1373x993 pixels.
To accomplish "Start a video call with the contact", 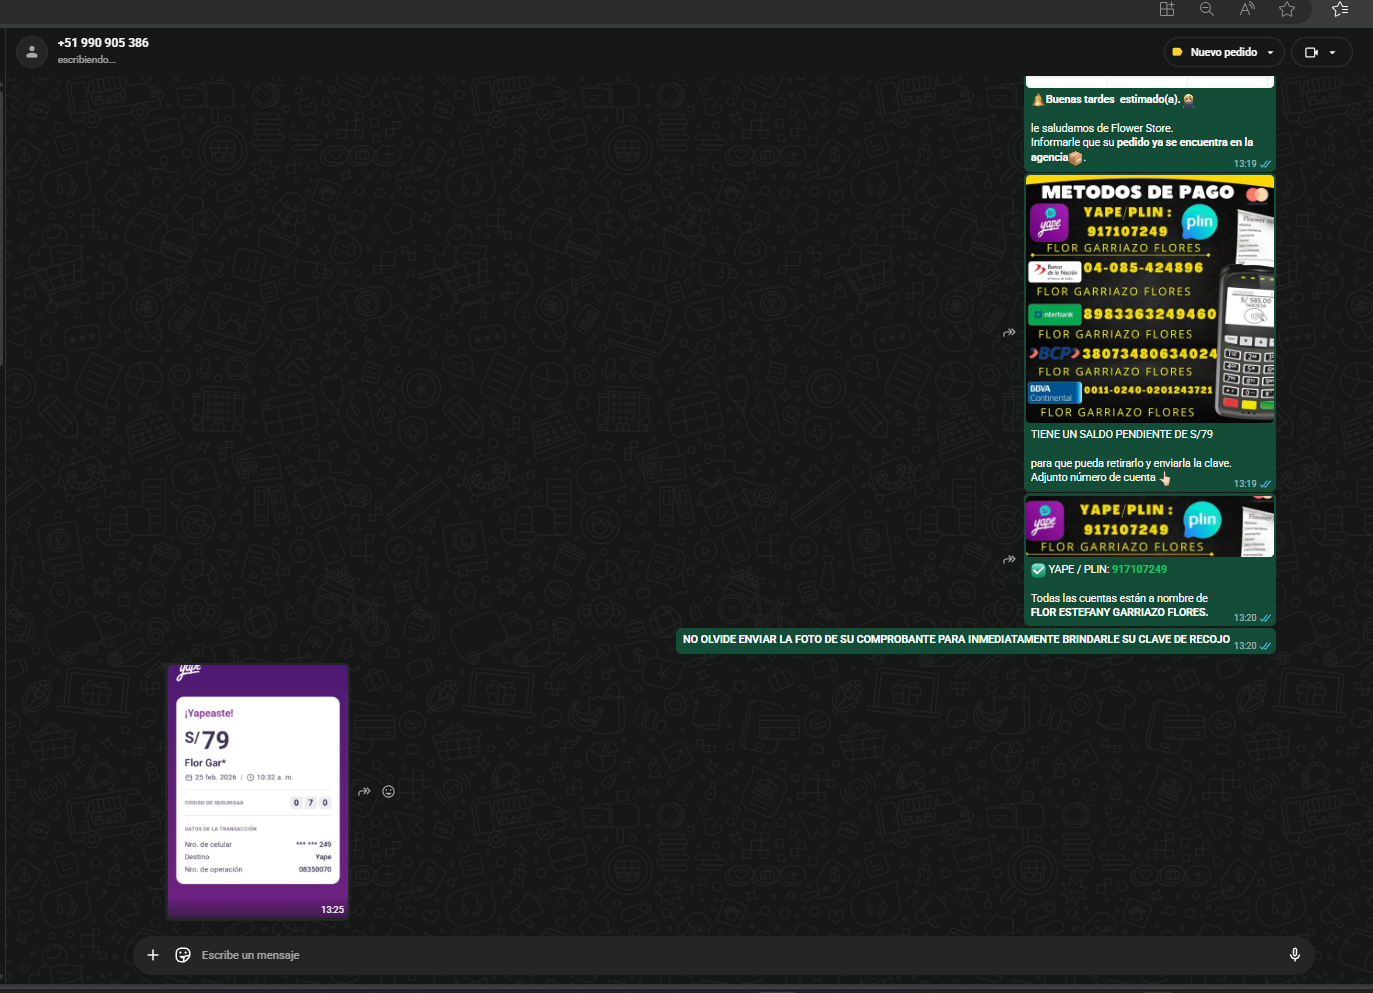I will pyautogui.click(x=1311, y=53).
